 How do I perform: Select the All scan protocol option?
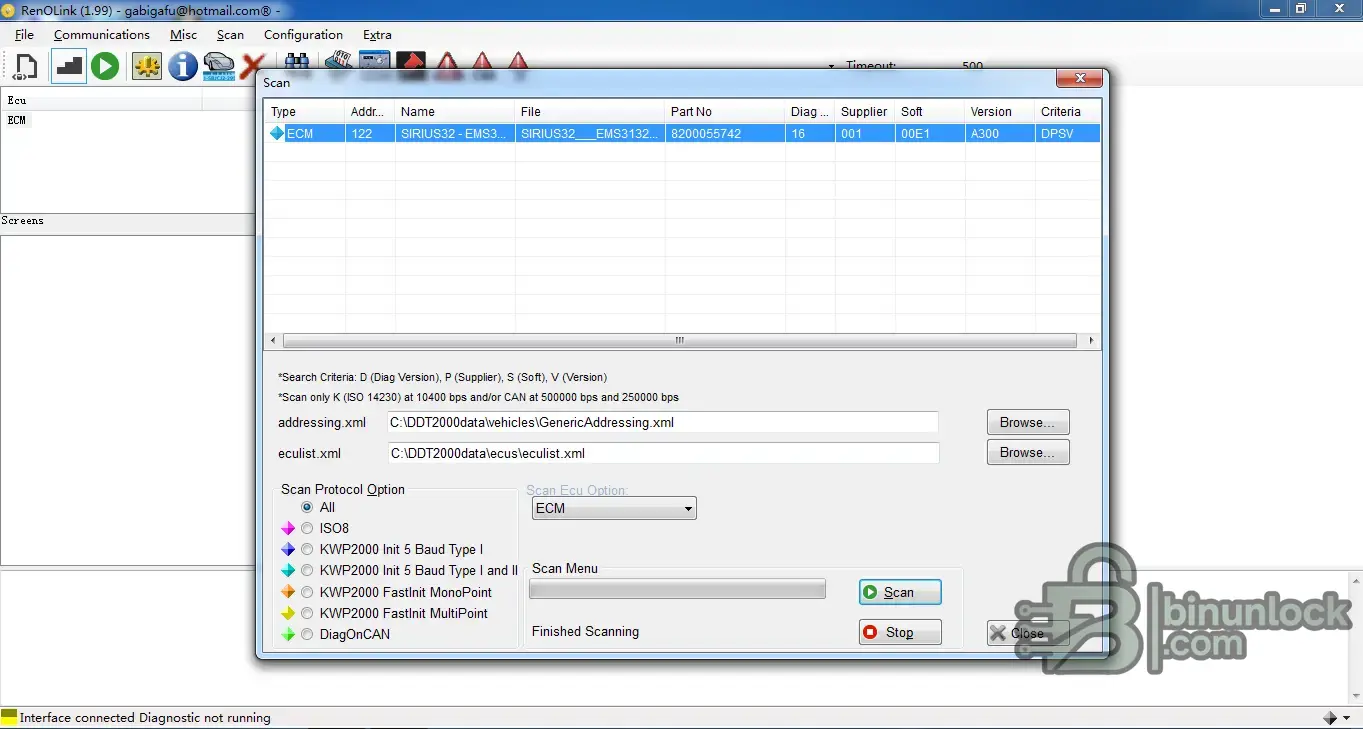pyautogui.click(x=307, y=507)
